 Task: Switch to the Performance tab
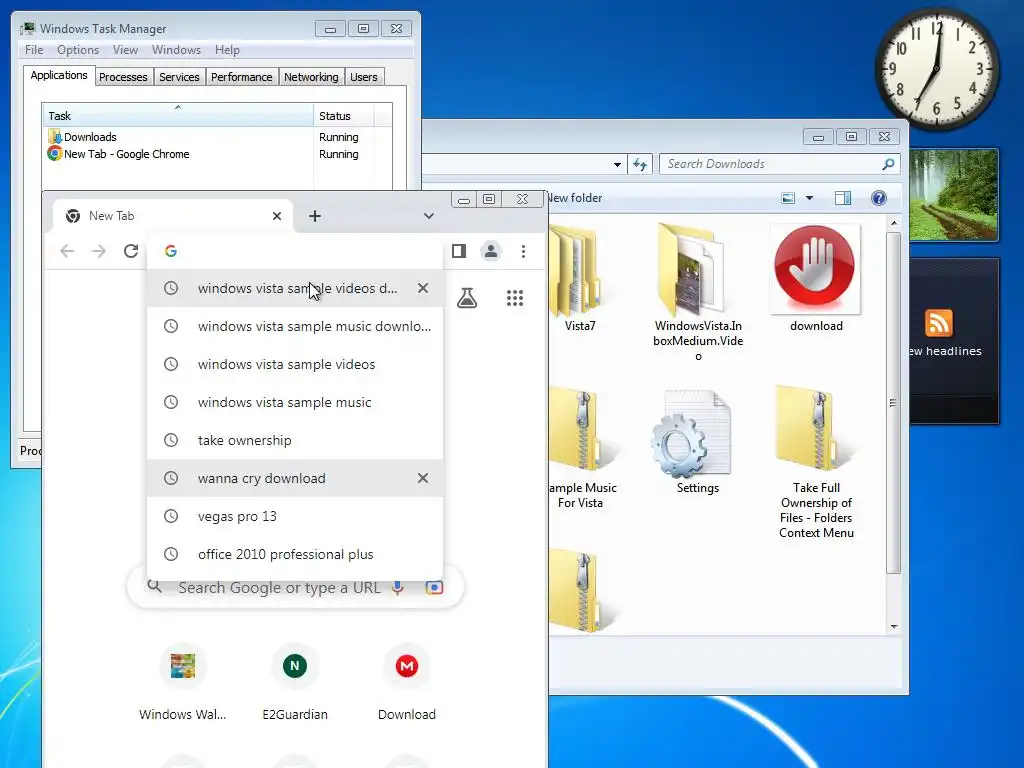(x=241, y=77)
